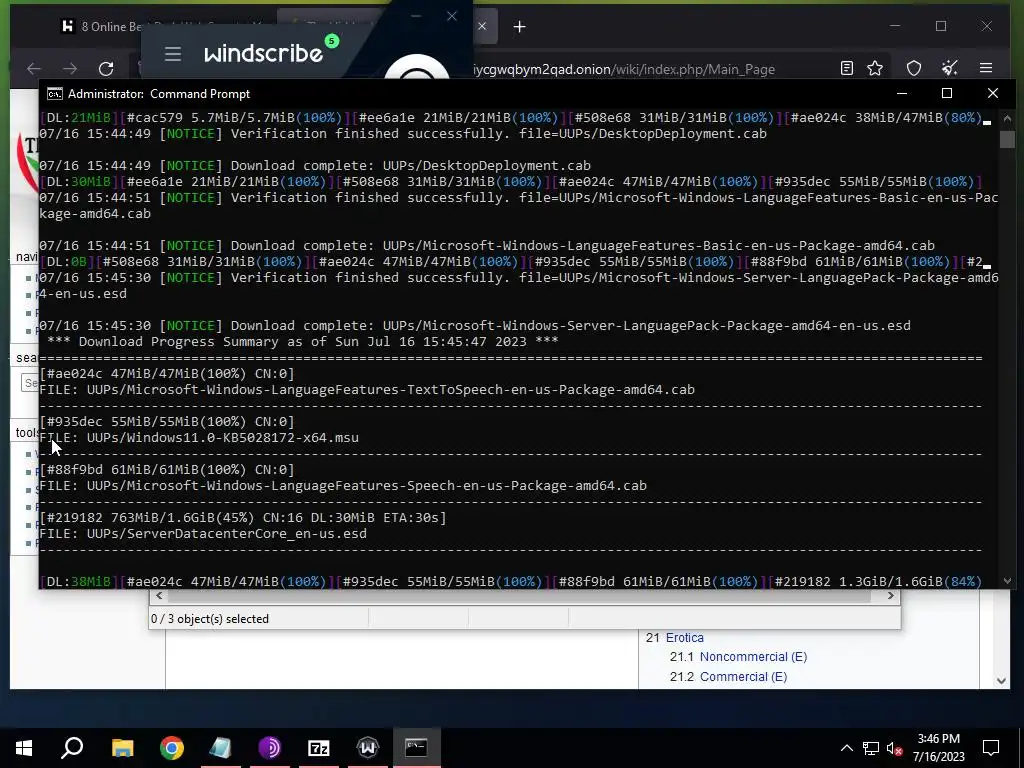The image size is (1024, 768).
Task: Click the Command Prompt taskbar icon
Action: coord(417,748)
